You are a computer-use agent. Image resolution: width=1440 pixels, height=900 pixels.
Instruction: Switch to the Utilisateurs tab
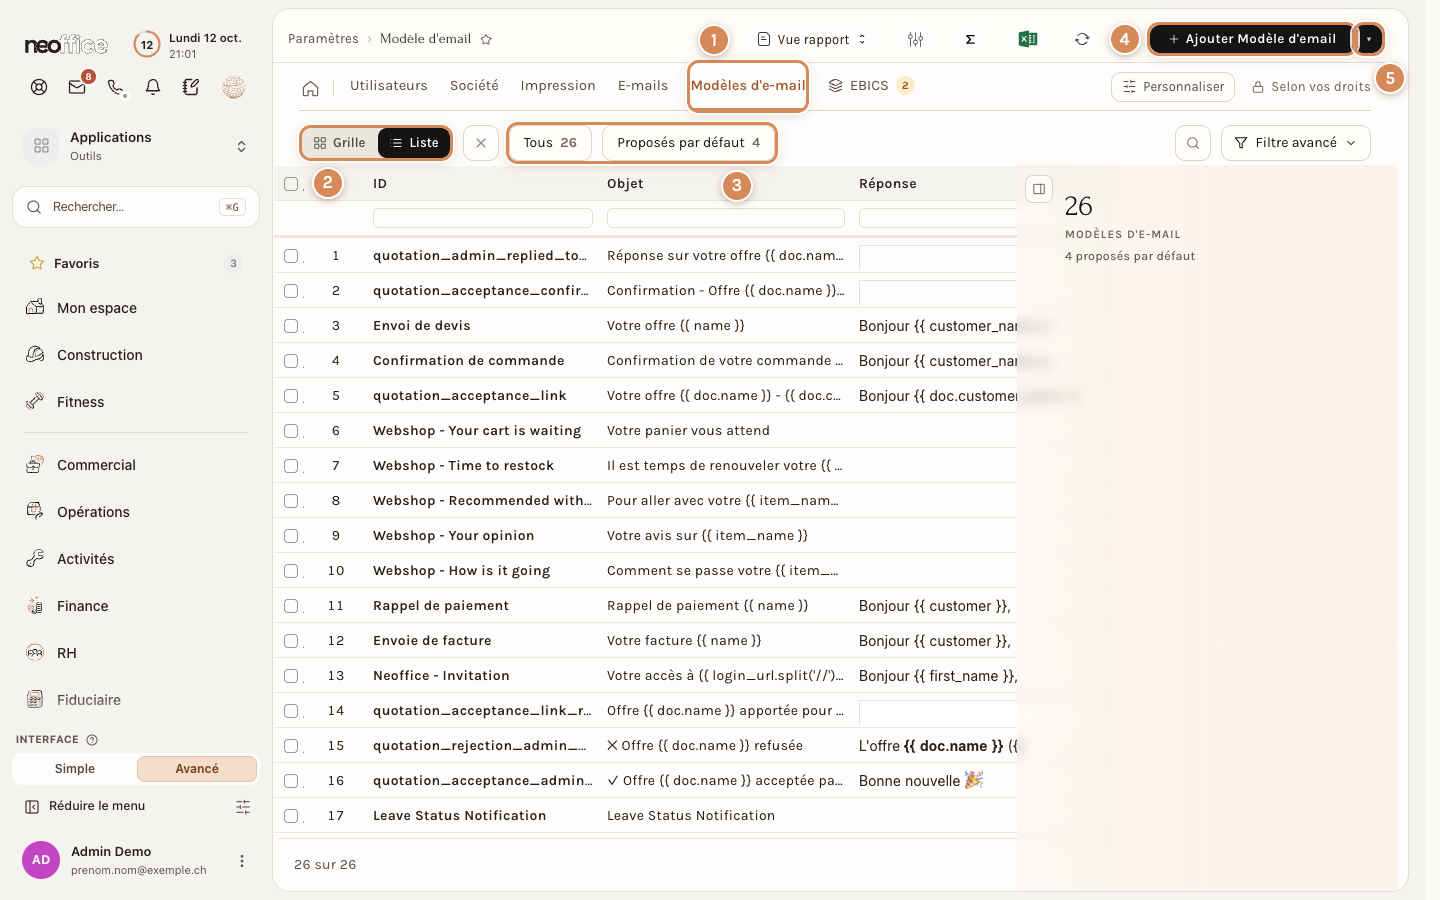click(x=389, y=86)
